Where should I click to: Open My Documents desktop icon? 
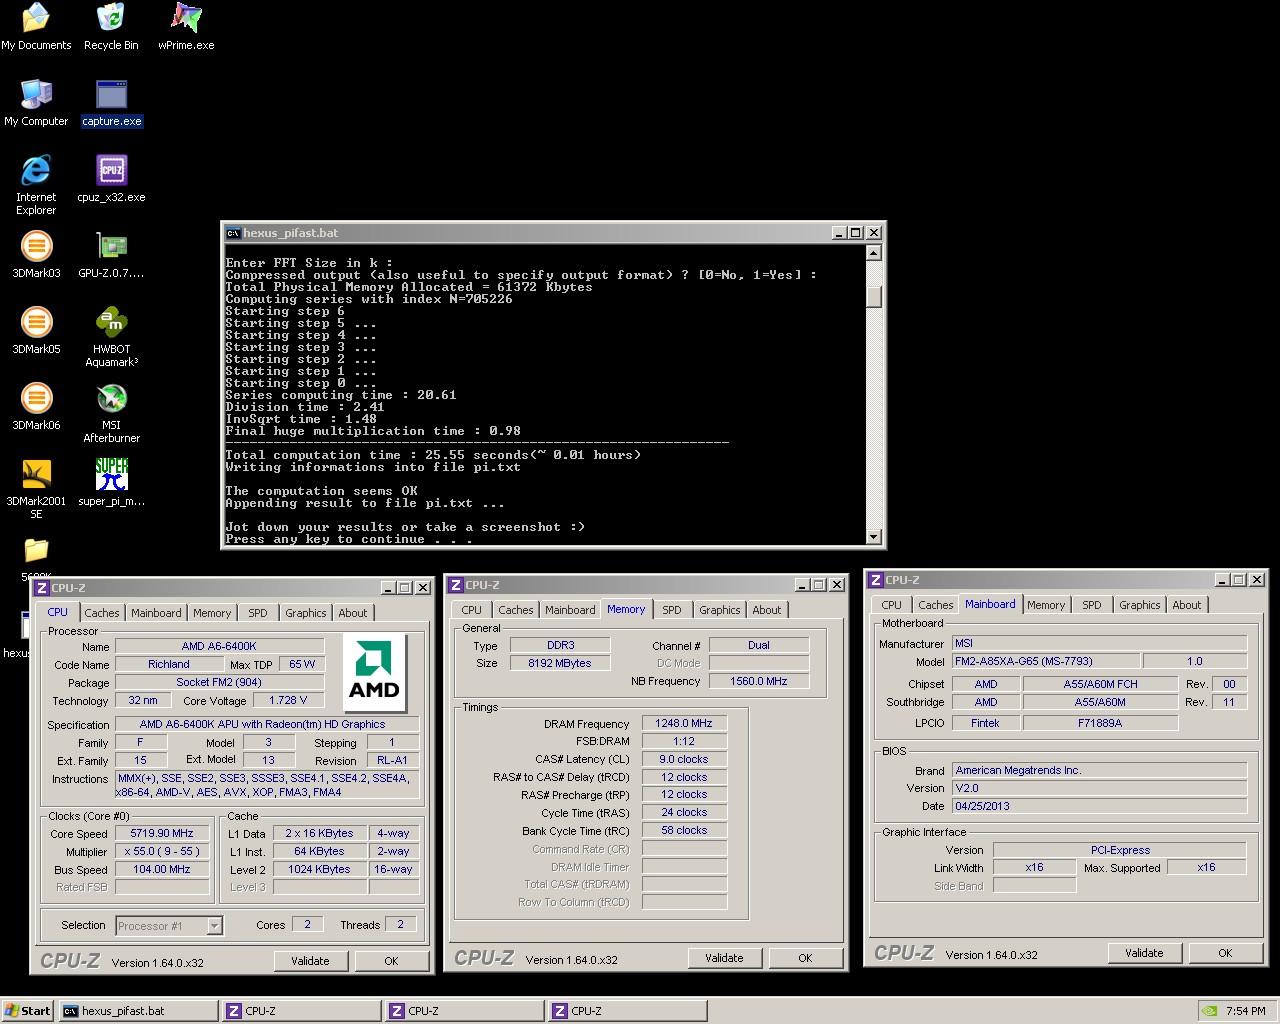[36, 27]
